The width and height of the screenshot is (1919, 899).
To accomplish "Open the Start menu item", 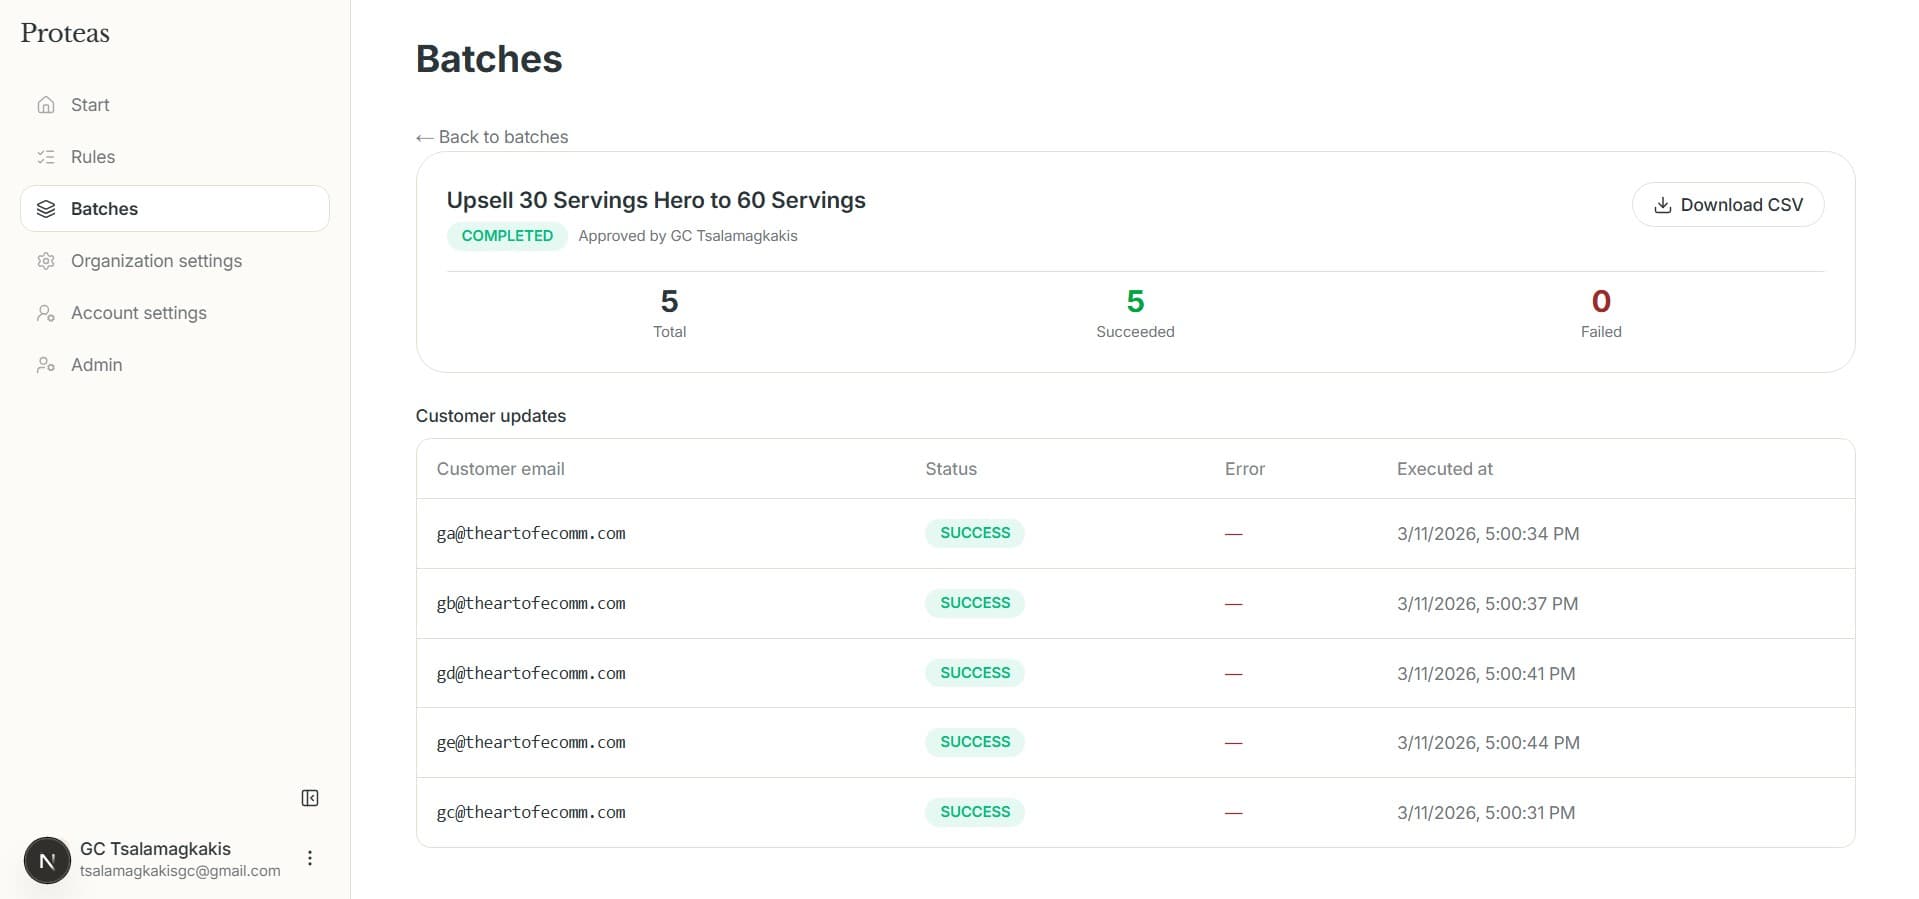I will point(175,105).
